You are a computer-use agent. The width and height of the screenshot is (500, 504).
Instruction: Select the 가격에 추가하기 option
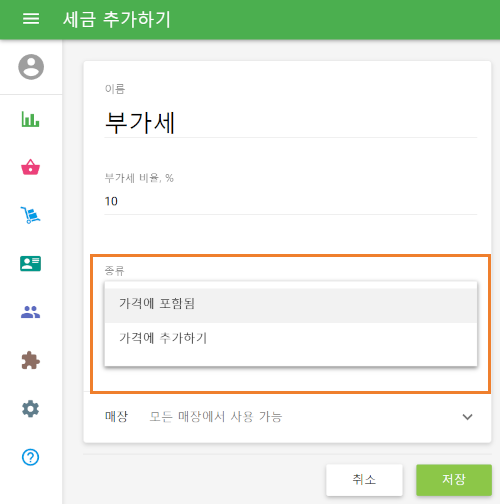[291, 338]
